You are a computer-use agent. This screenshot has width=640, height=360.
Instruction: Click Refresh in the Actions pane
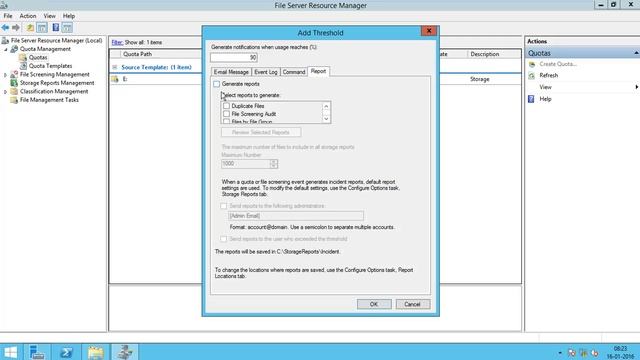[x=549, y=76]
